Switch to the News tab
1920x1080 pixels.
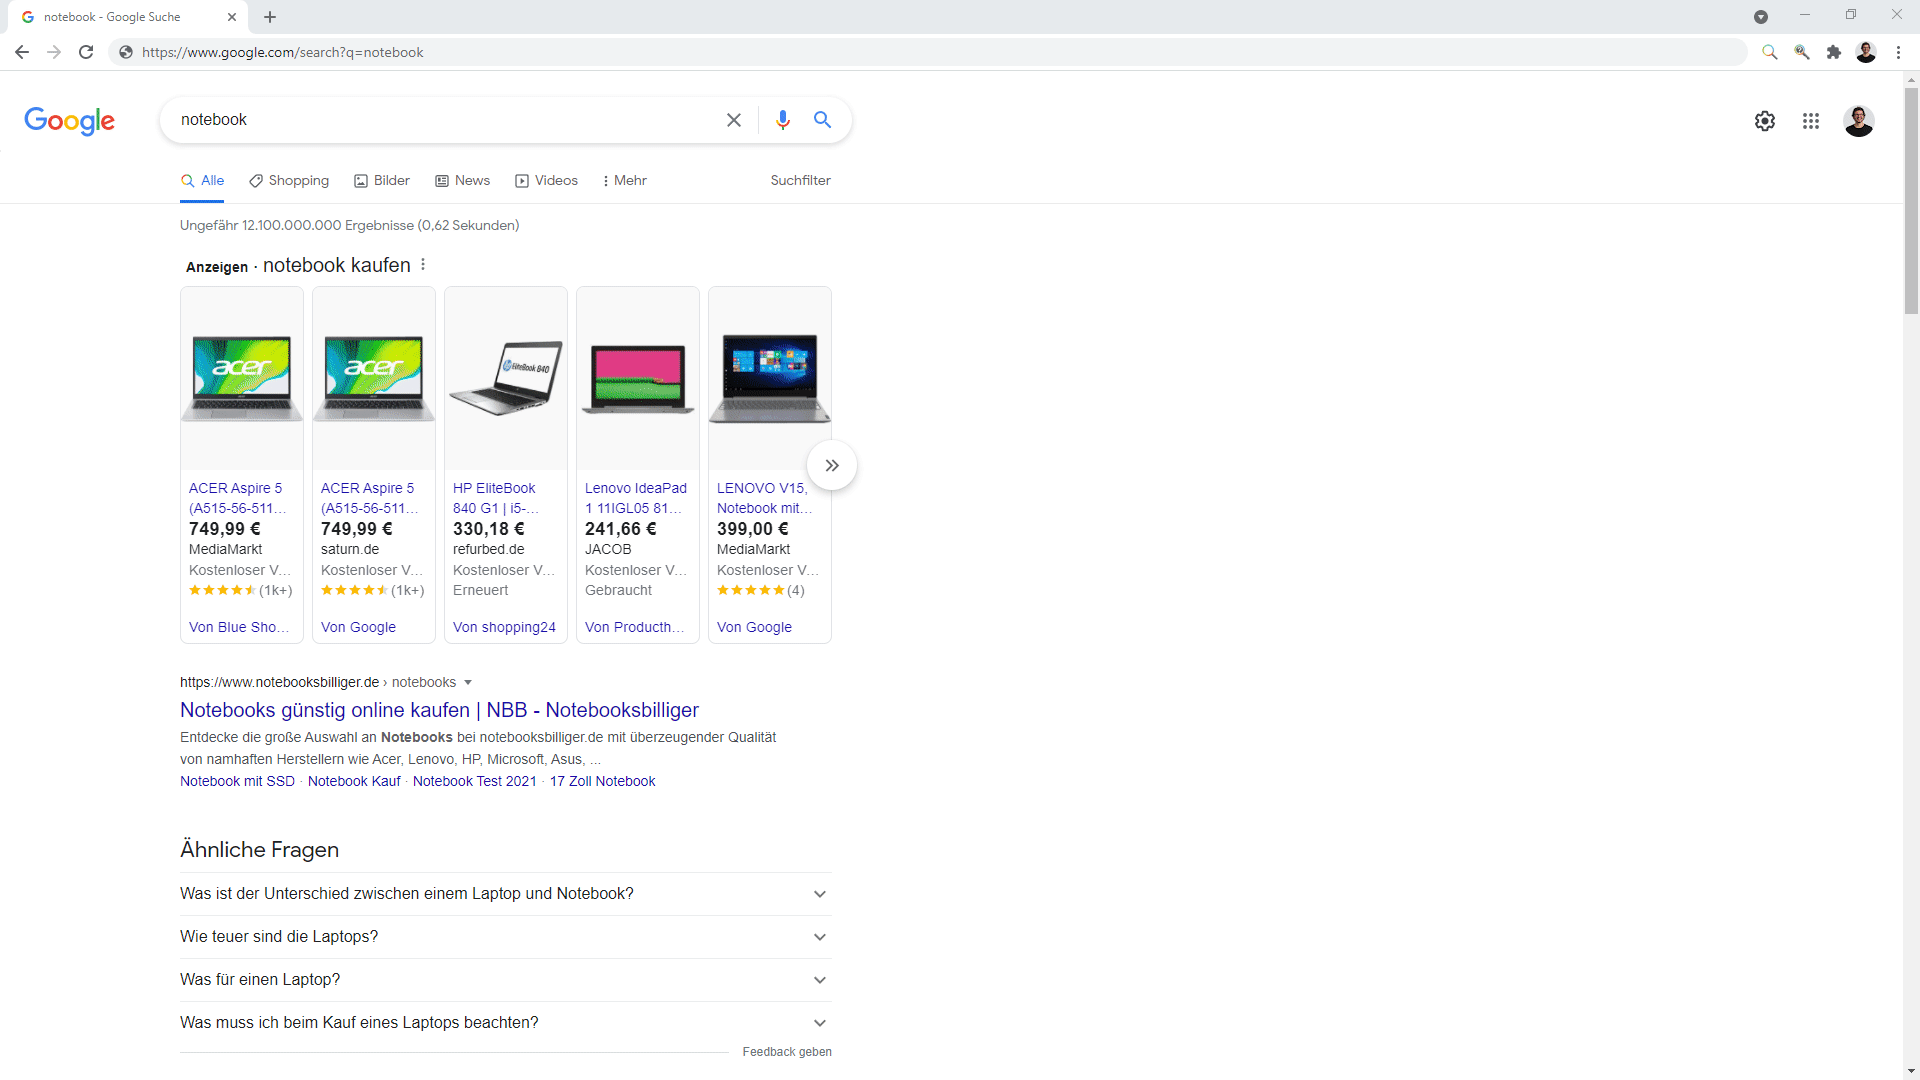click(x=462, y=181)
